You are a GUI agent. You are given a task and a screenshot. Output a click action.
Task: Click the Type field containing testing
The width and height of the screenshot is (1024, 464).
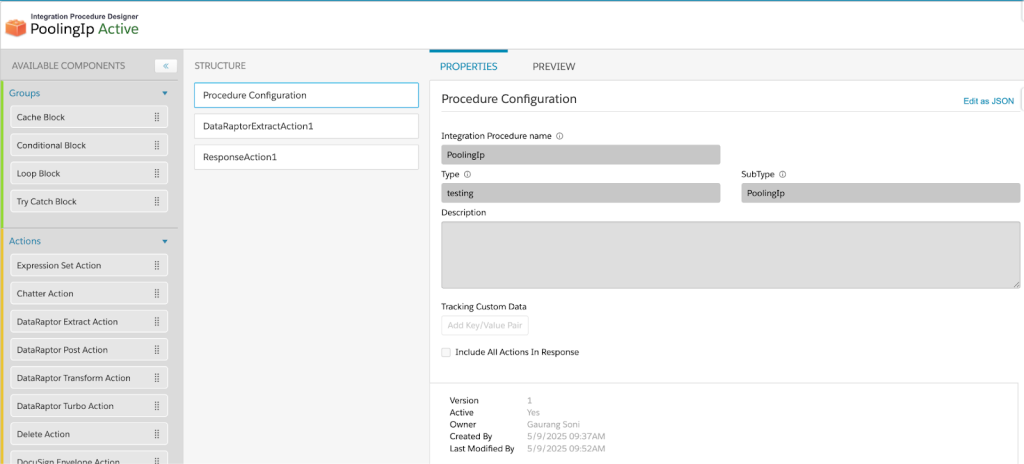click(x=581, y=193)
